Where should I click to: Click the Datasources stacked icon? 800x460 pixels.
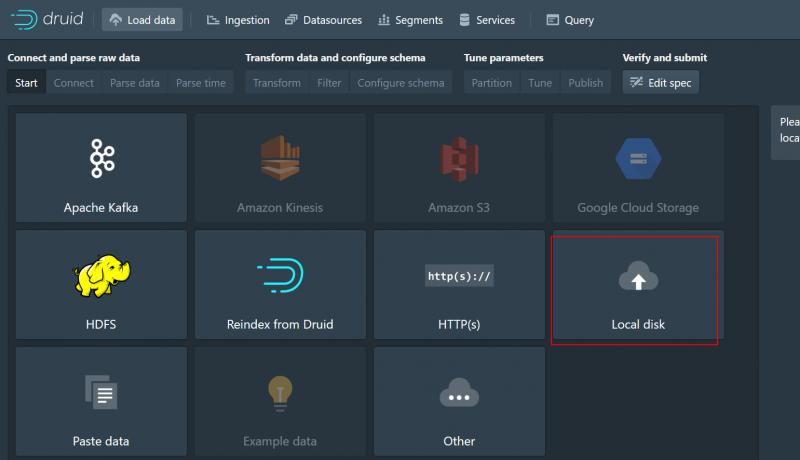291,20
